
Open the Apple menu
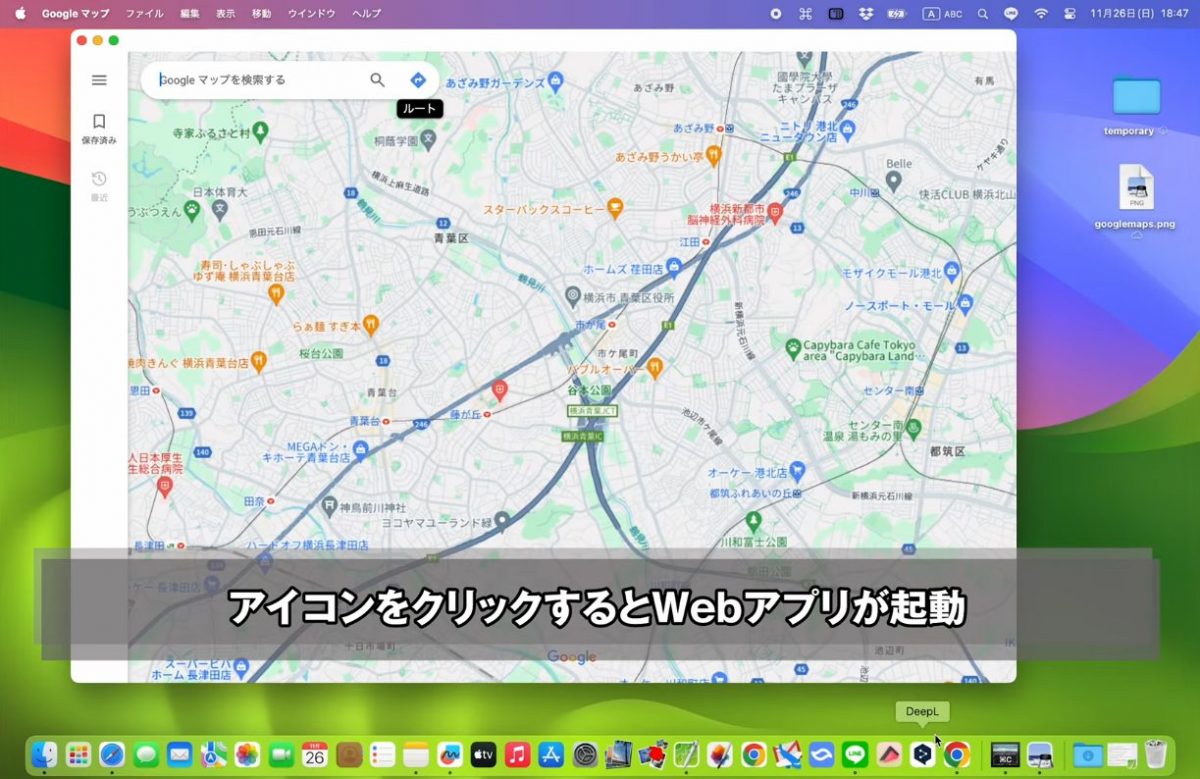(x=19, y=14)
